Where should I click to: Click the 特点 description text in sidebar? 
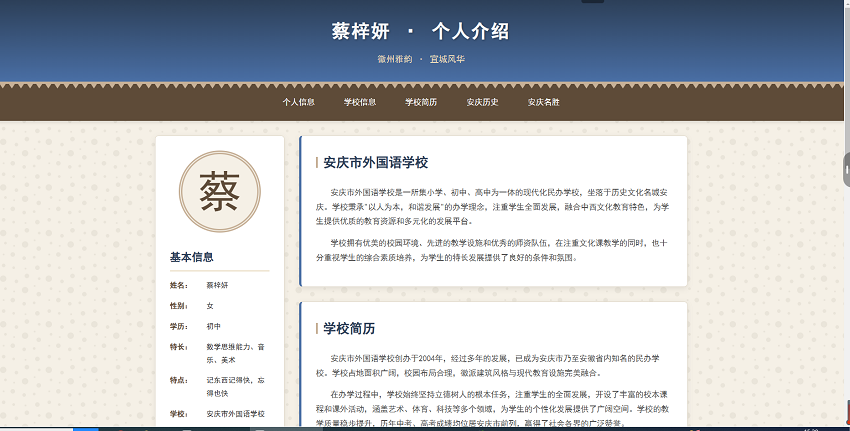(235, 386)
